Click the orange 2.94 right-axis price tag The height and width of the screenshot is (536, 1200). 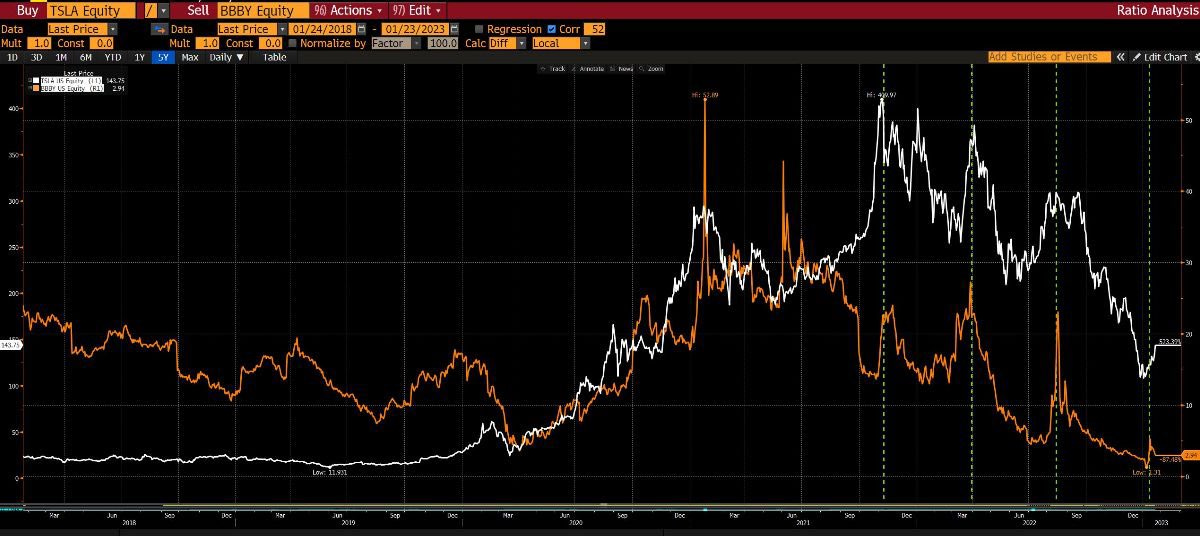[1190, 455]
